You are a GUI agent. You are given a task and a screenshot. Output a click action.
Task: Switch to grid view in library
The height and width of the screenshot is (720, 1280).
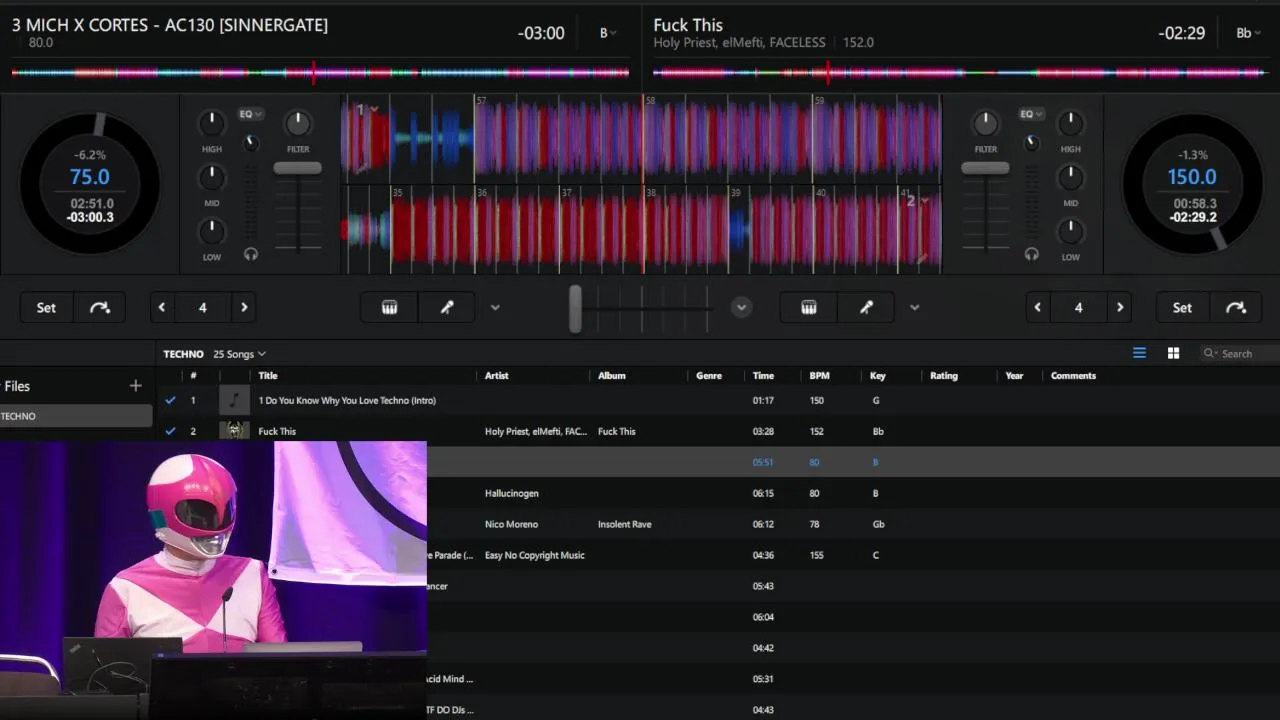click(x=1173, y=353)
